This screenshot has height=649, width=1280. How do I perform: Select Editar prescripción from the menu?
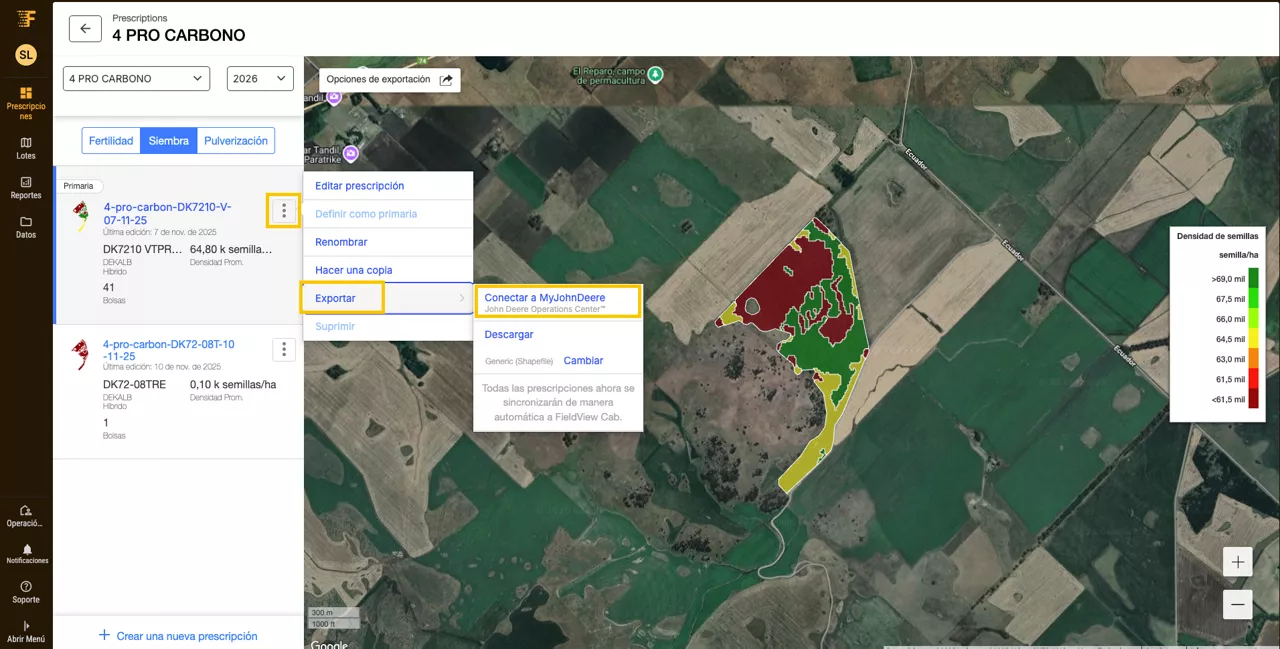pyautogui.click(x=360, y=186)
